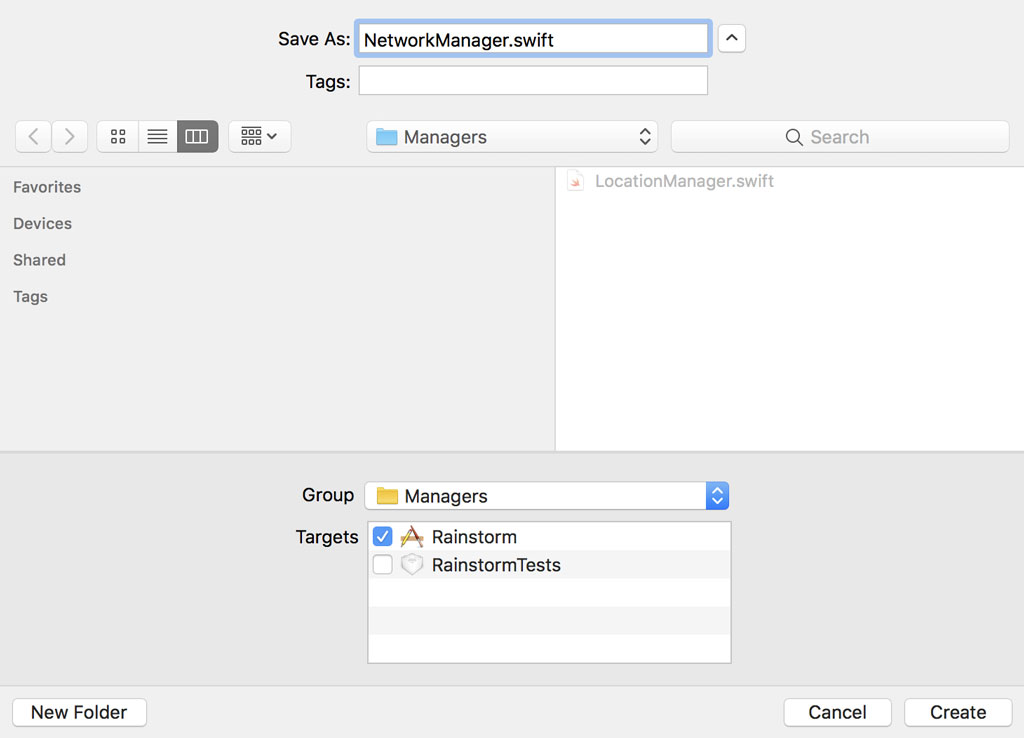Click the search magnifier icon

pos(794,136)
